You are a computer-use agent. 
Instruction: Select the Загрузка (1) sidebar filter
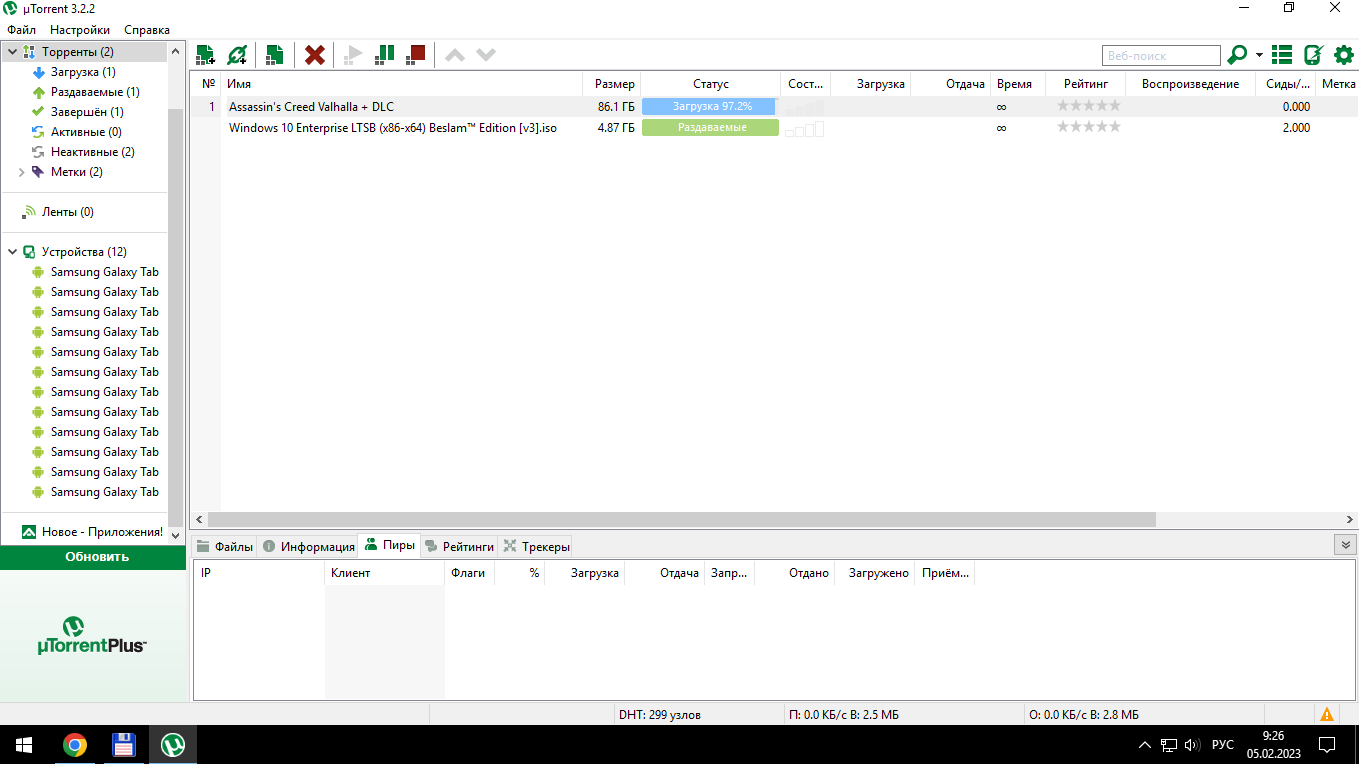(x=83, y=72)
